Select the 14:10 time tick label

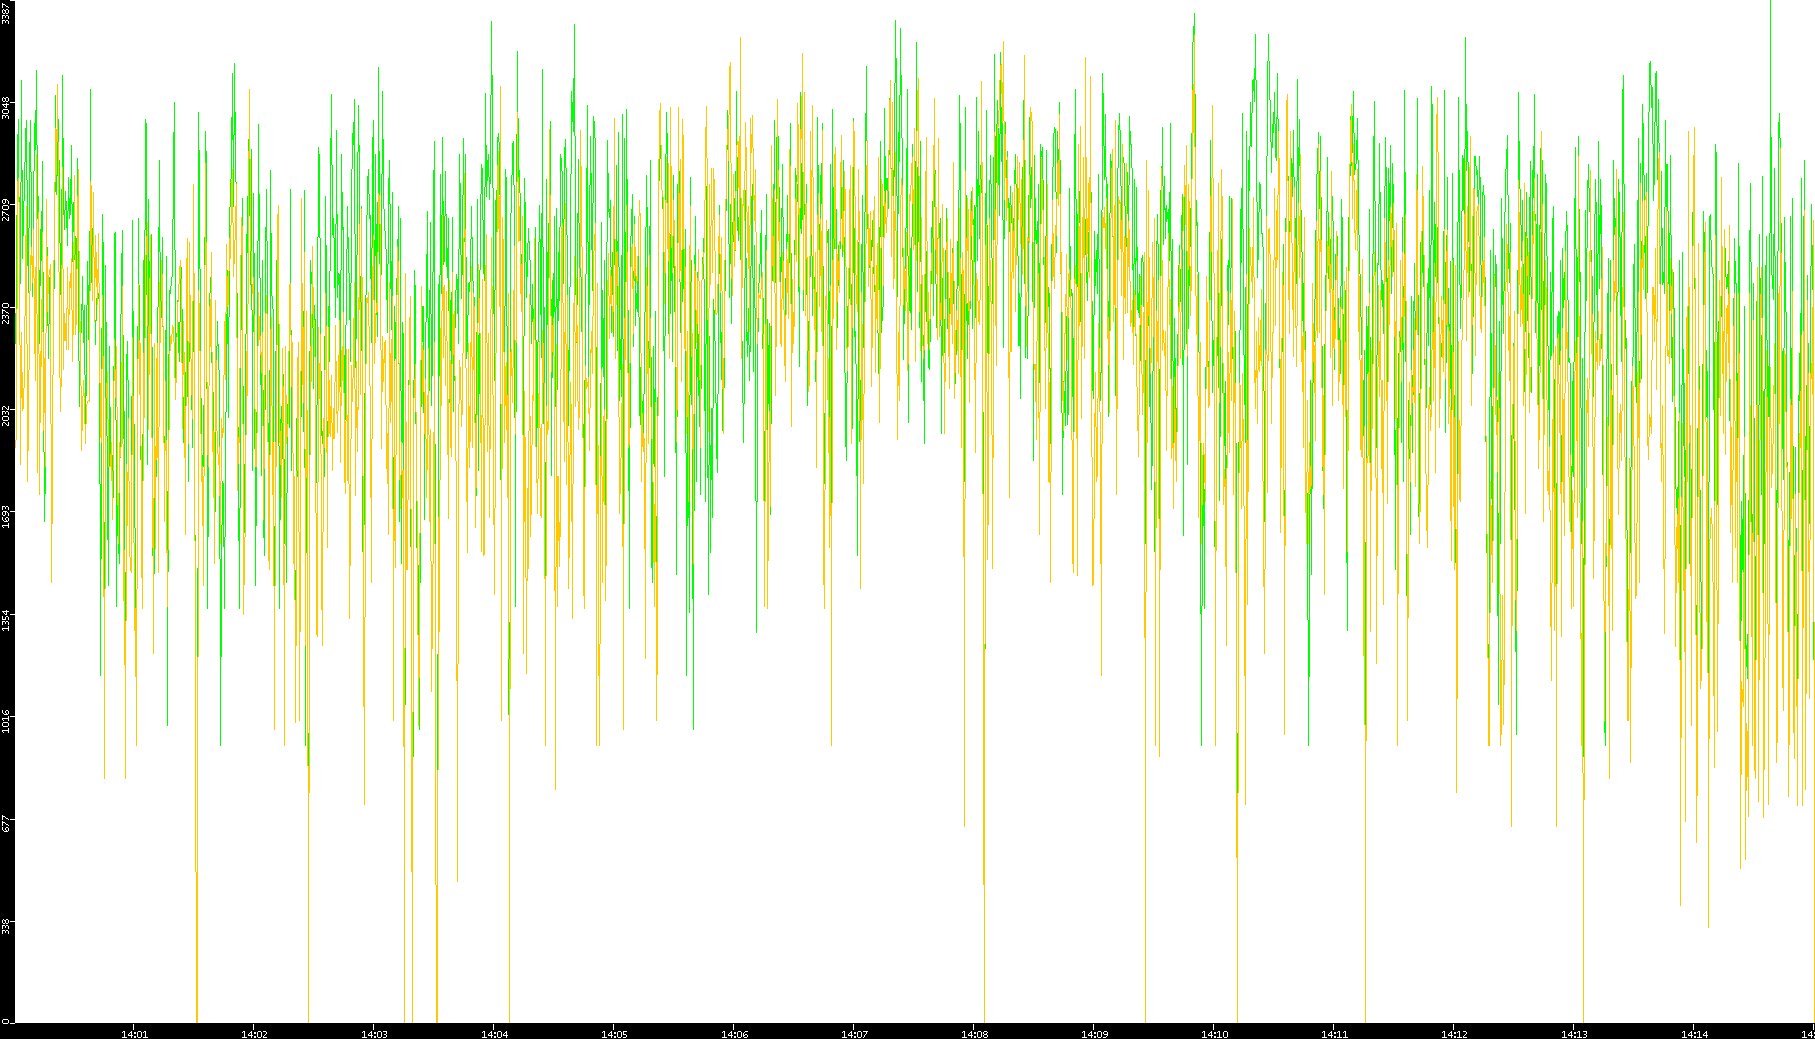coord(1215,1034)
